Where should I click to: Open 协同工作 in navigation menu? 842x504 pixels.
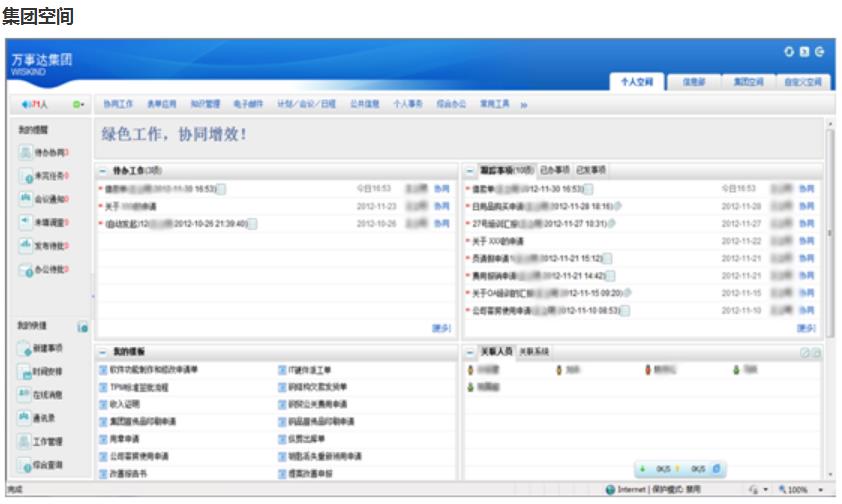pos(118,104)
